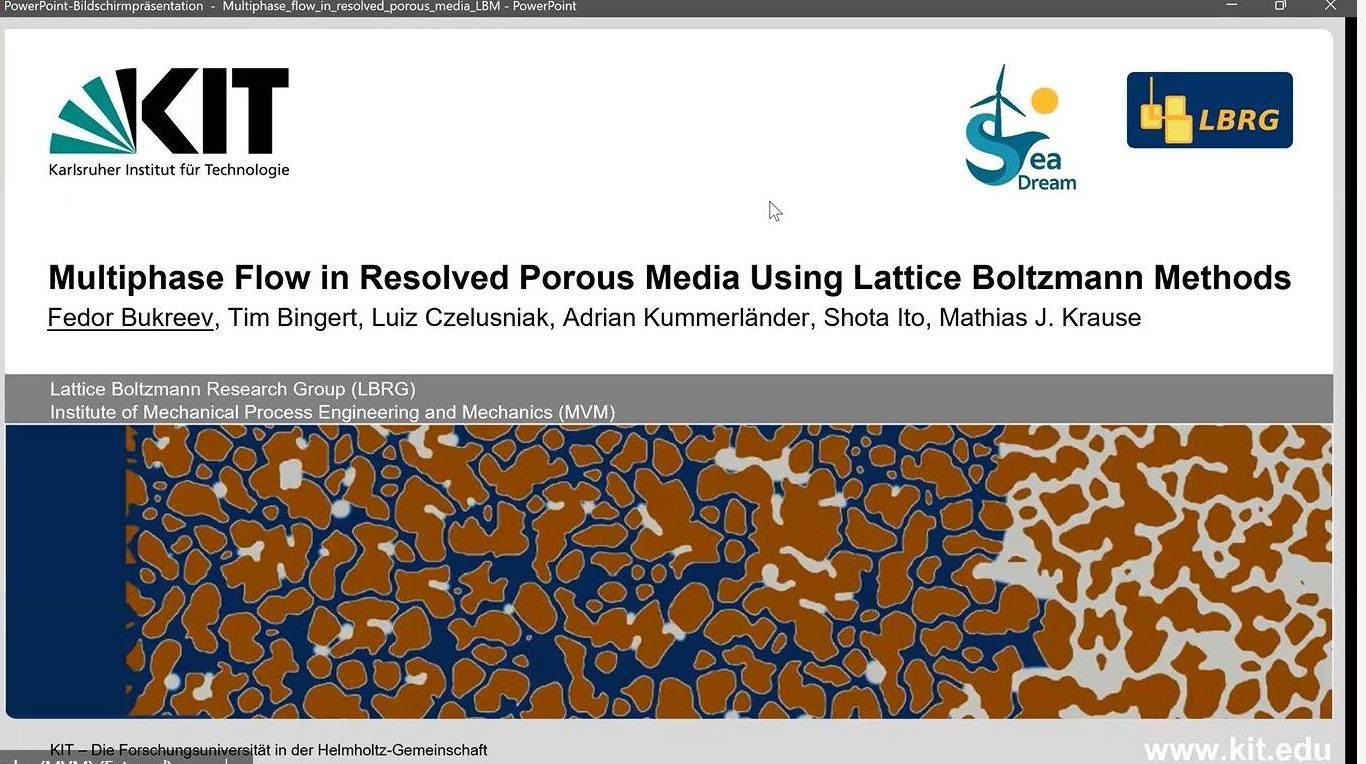Click Institute of Mechanical Process Engineering text
The width and height of the screenshot is (1366, 764).
coord(332,412)
